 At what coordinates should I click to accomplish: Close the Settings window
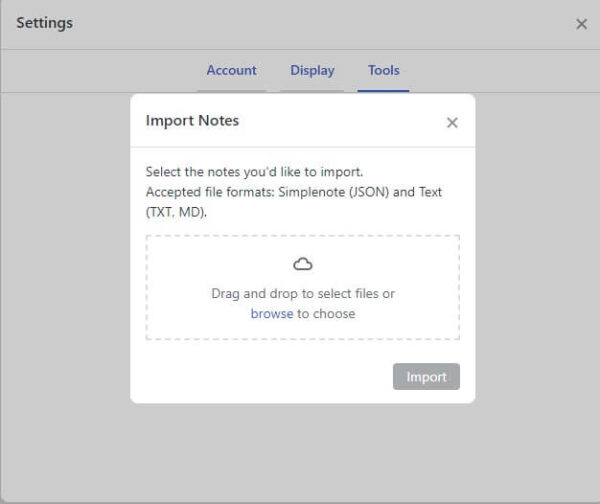pyautogui.click(x=581, y=24)
